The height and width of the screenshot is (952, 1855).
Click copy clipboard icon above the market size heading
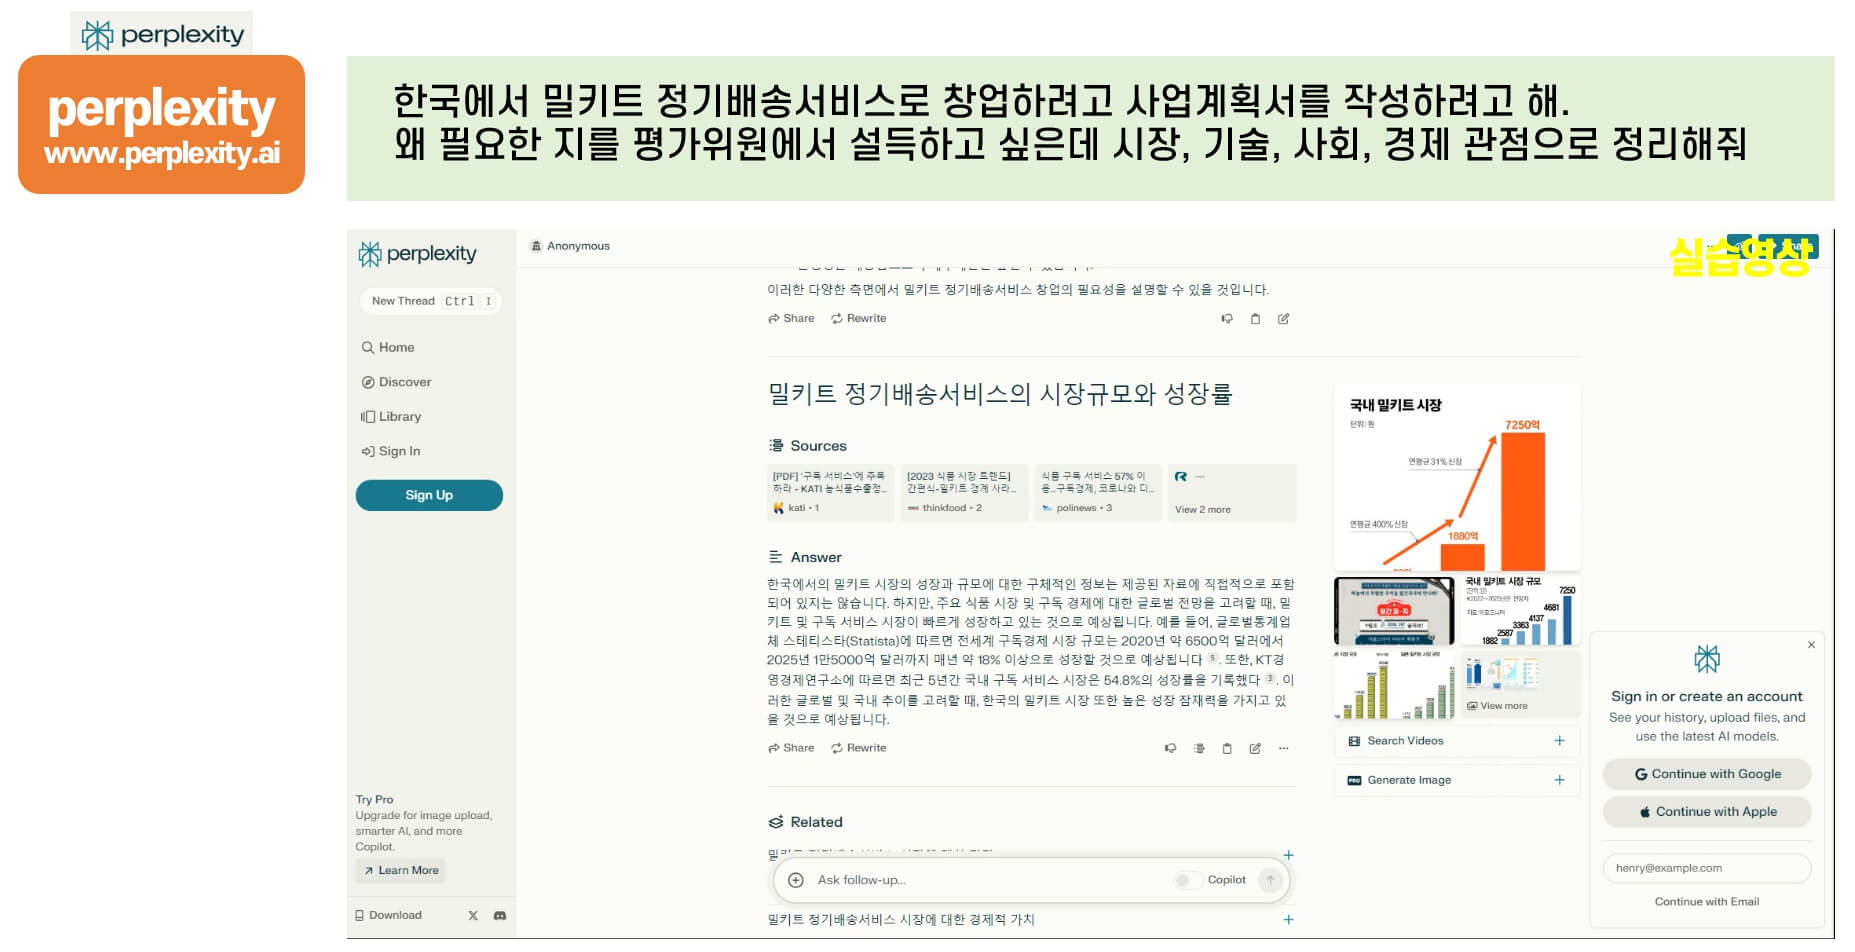pyautogui.click(x=1255, y=319)
